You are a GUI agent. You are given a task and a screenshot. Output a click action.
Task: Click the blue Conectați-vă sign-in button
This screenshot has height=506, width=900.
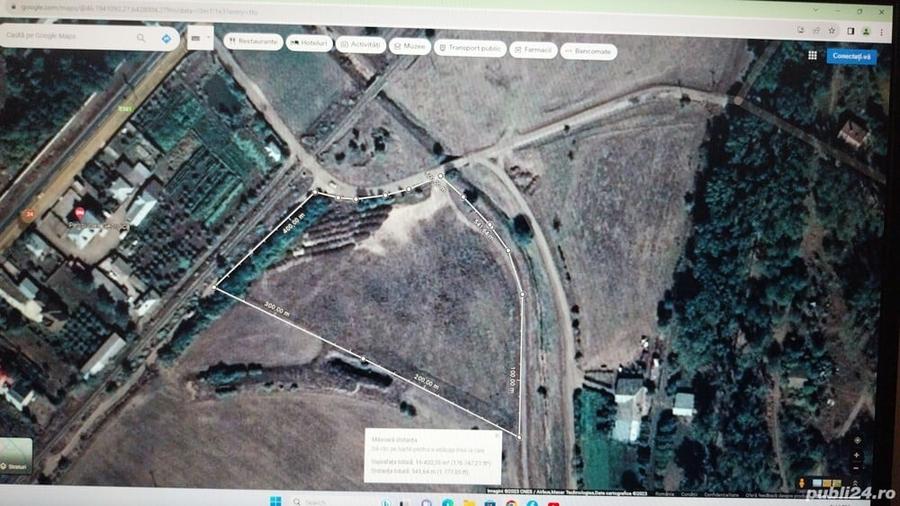(851, 56)
